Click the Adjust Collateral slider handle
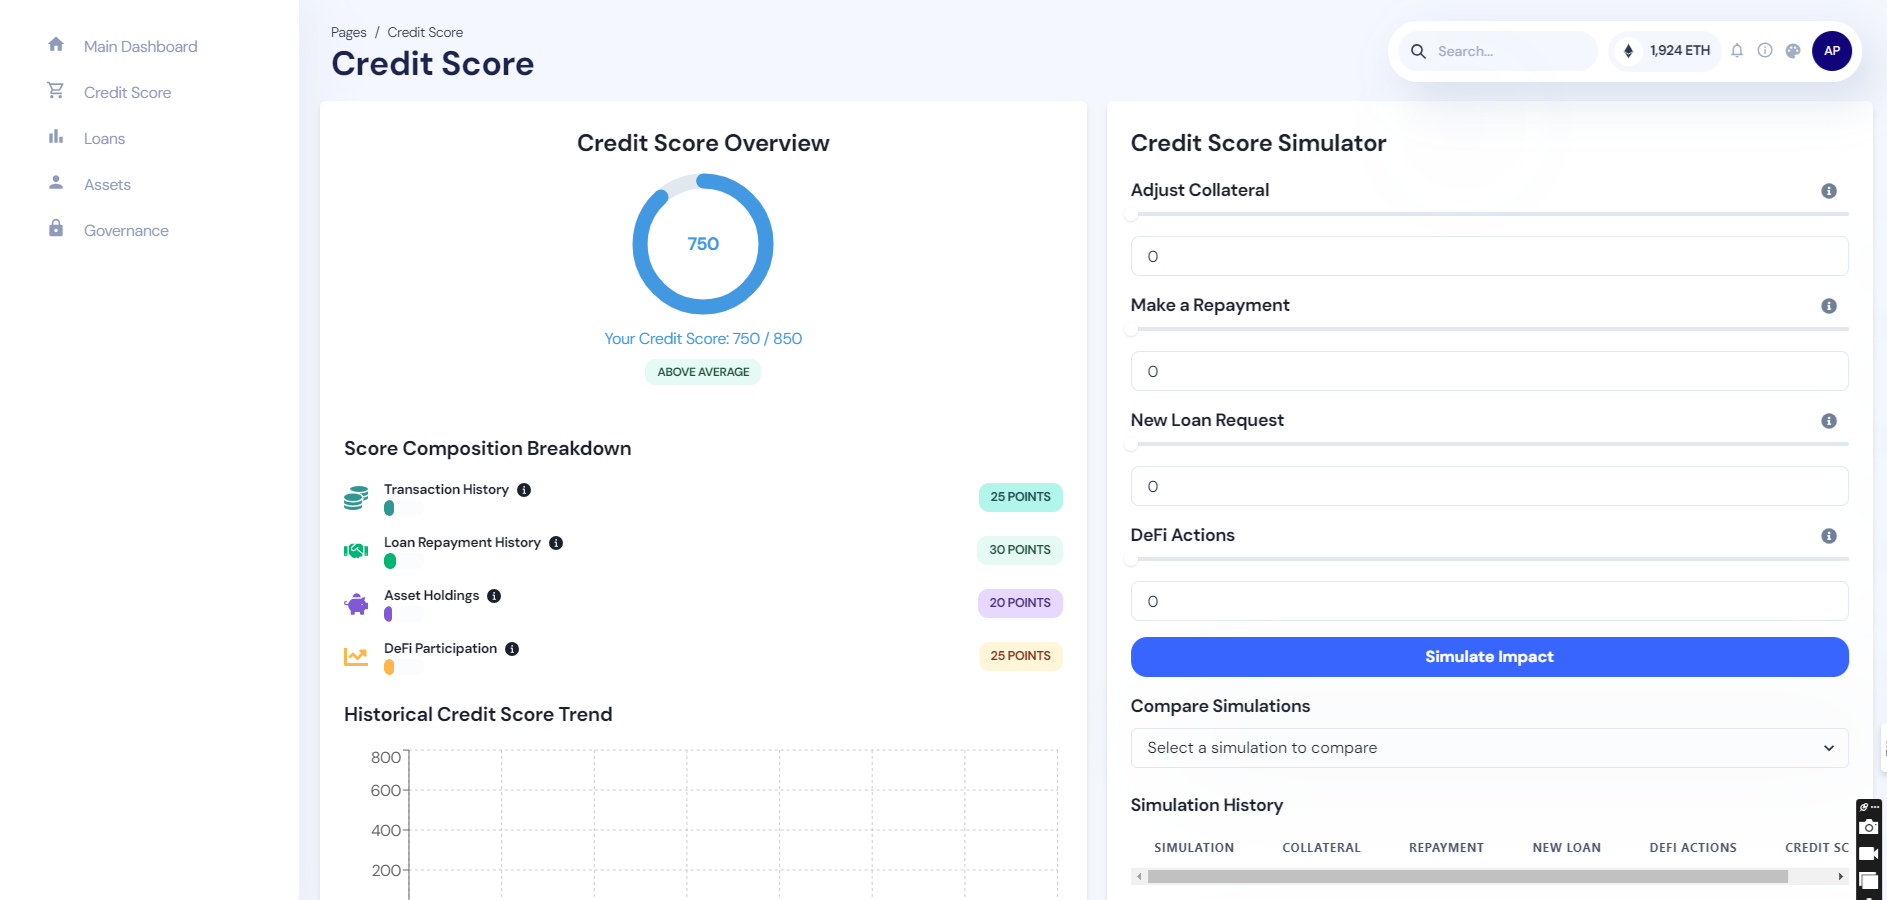1887x900 pixels. 1133,214
